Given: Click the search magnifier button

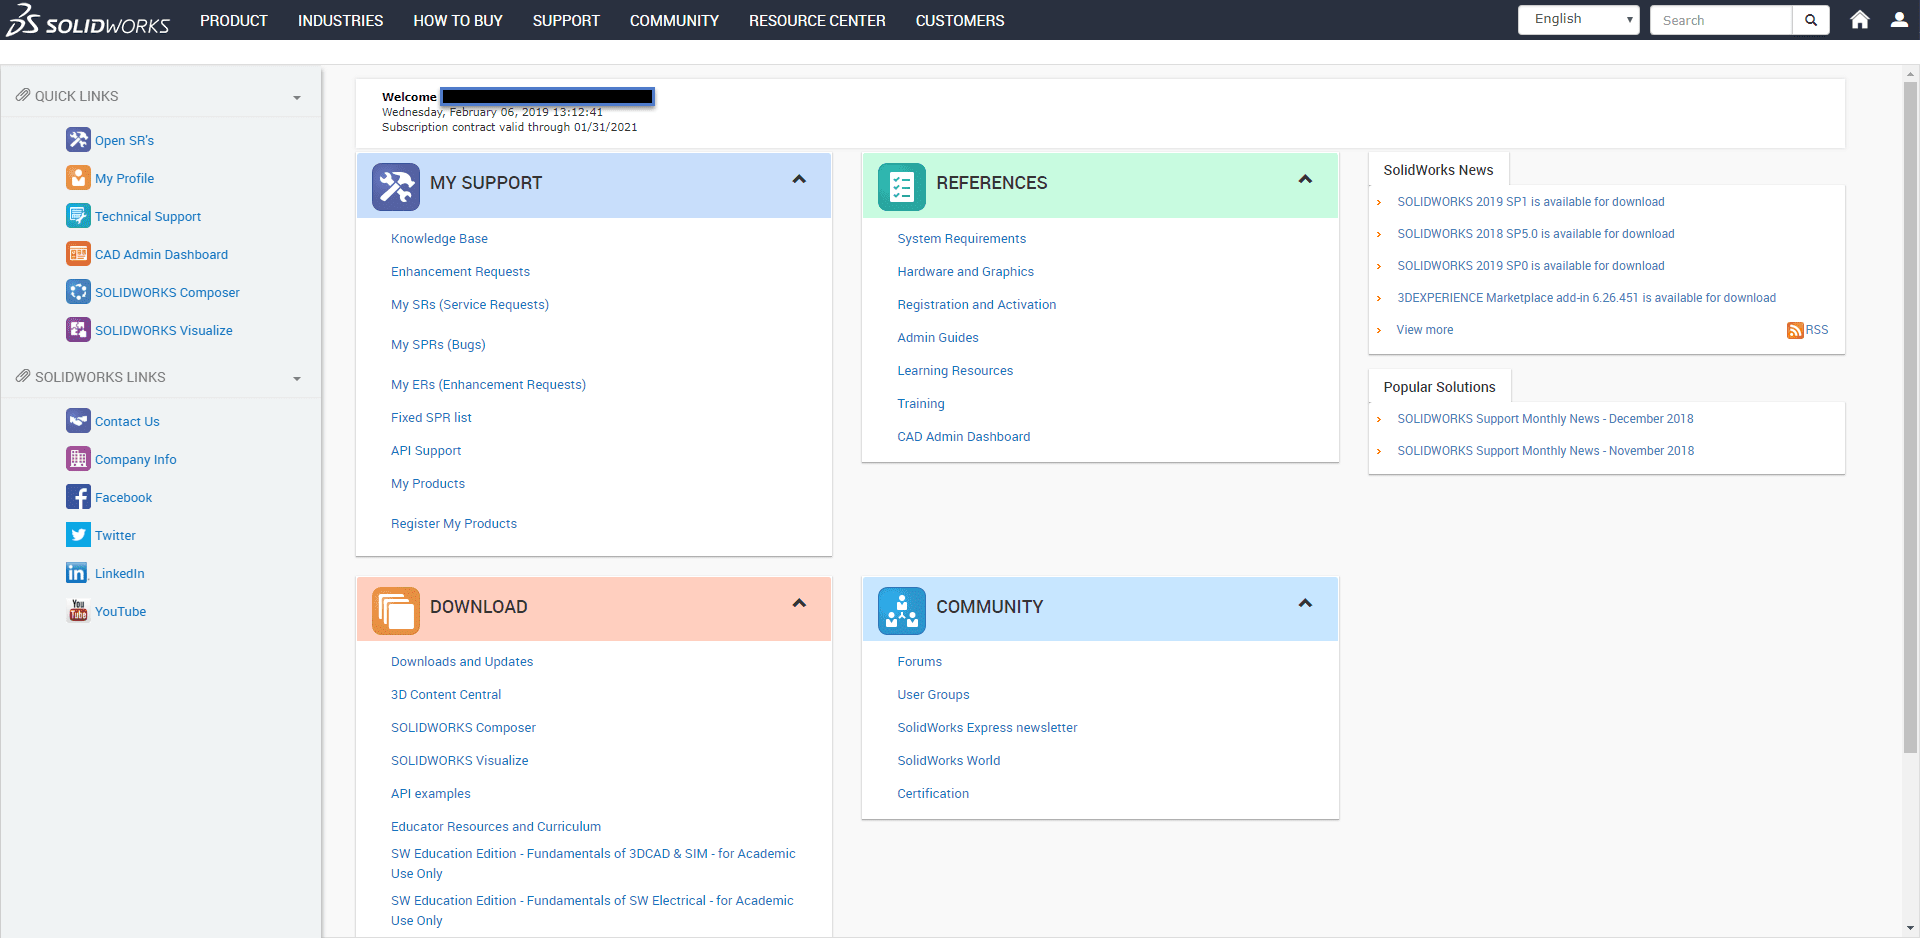Looking at the screenshot, I should pyautogui.click(x=1810, y=20).
